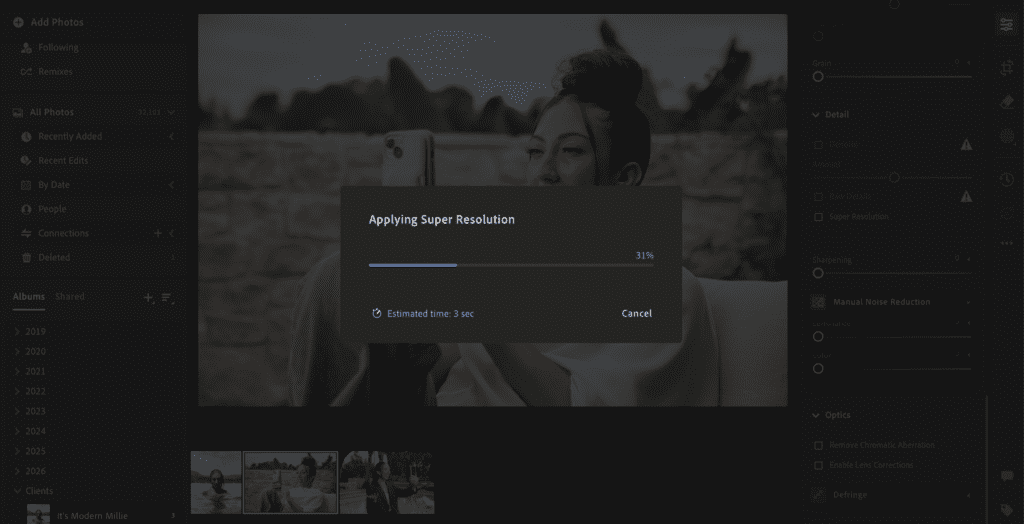Screen dimensions: 1024x524
Task: Open the keywords tag icon
Action: [x=1007, y=510]
